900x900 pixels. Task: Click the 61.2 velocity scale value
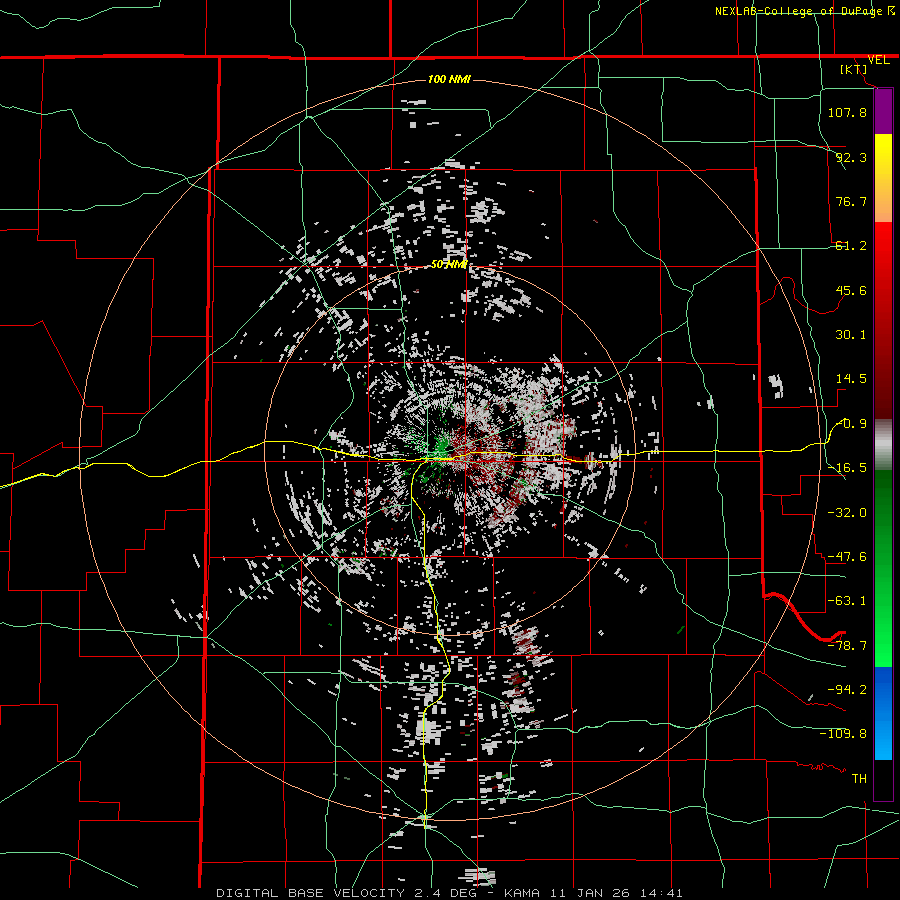coord(851,246)
